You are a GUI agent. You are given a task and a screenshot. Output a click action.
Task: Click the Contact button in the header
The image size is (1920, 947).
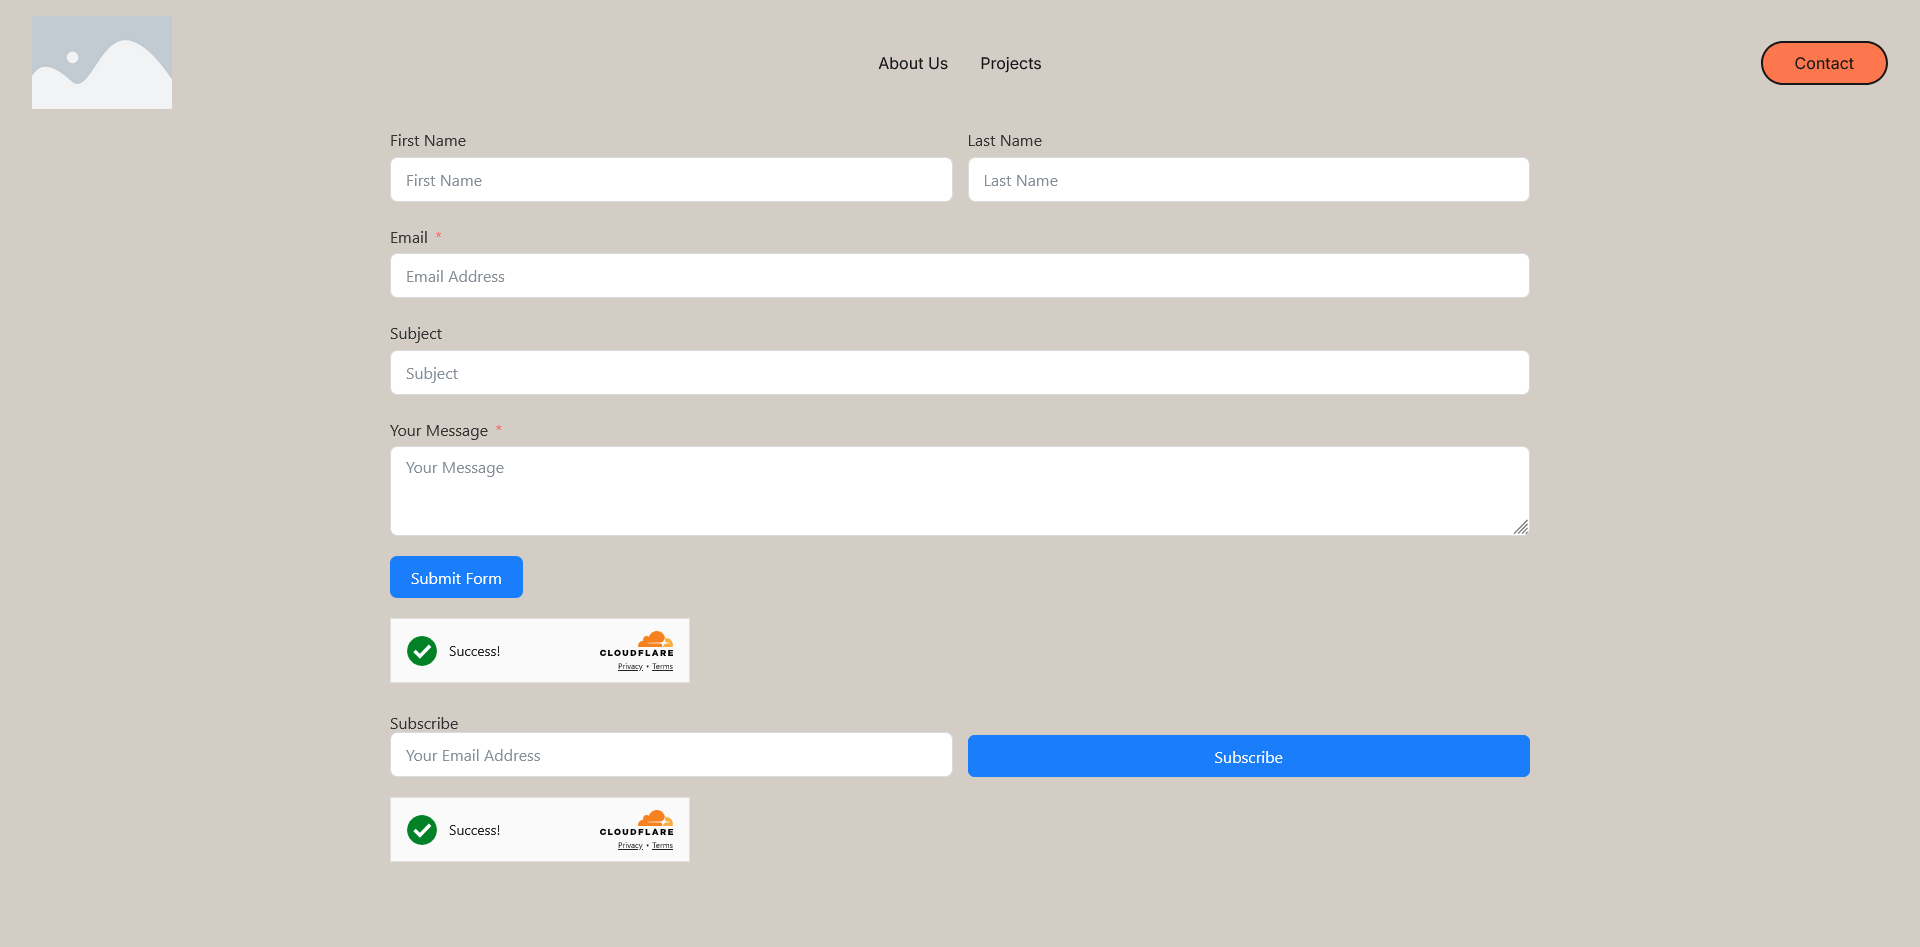(1823, 63)
